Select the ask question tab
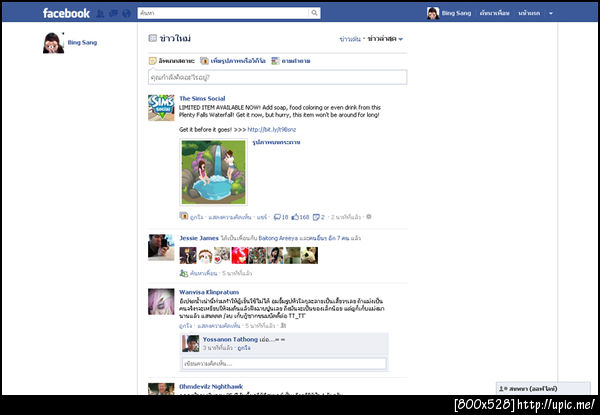Viewport: 600px width, 415px height. pos(291,61)
